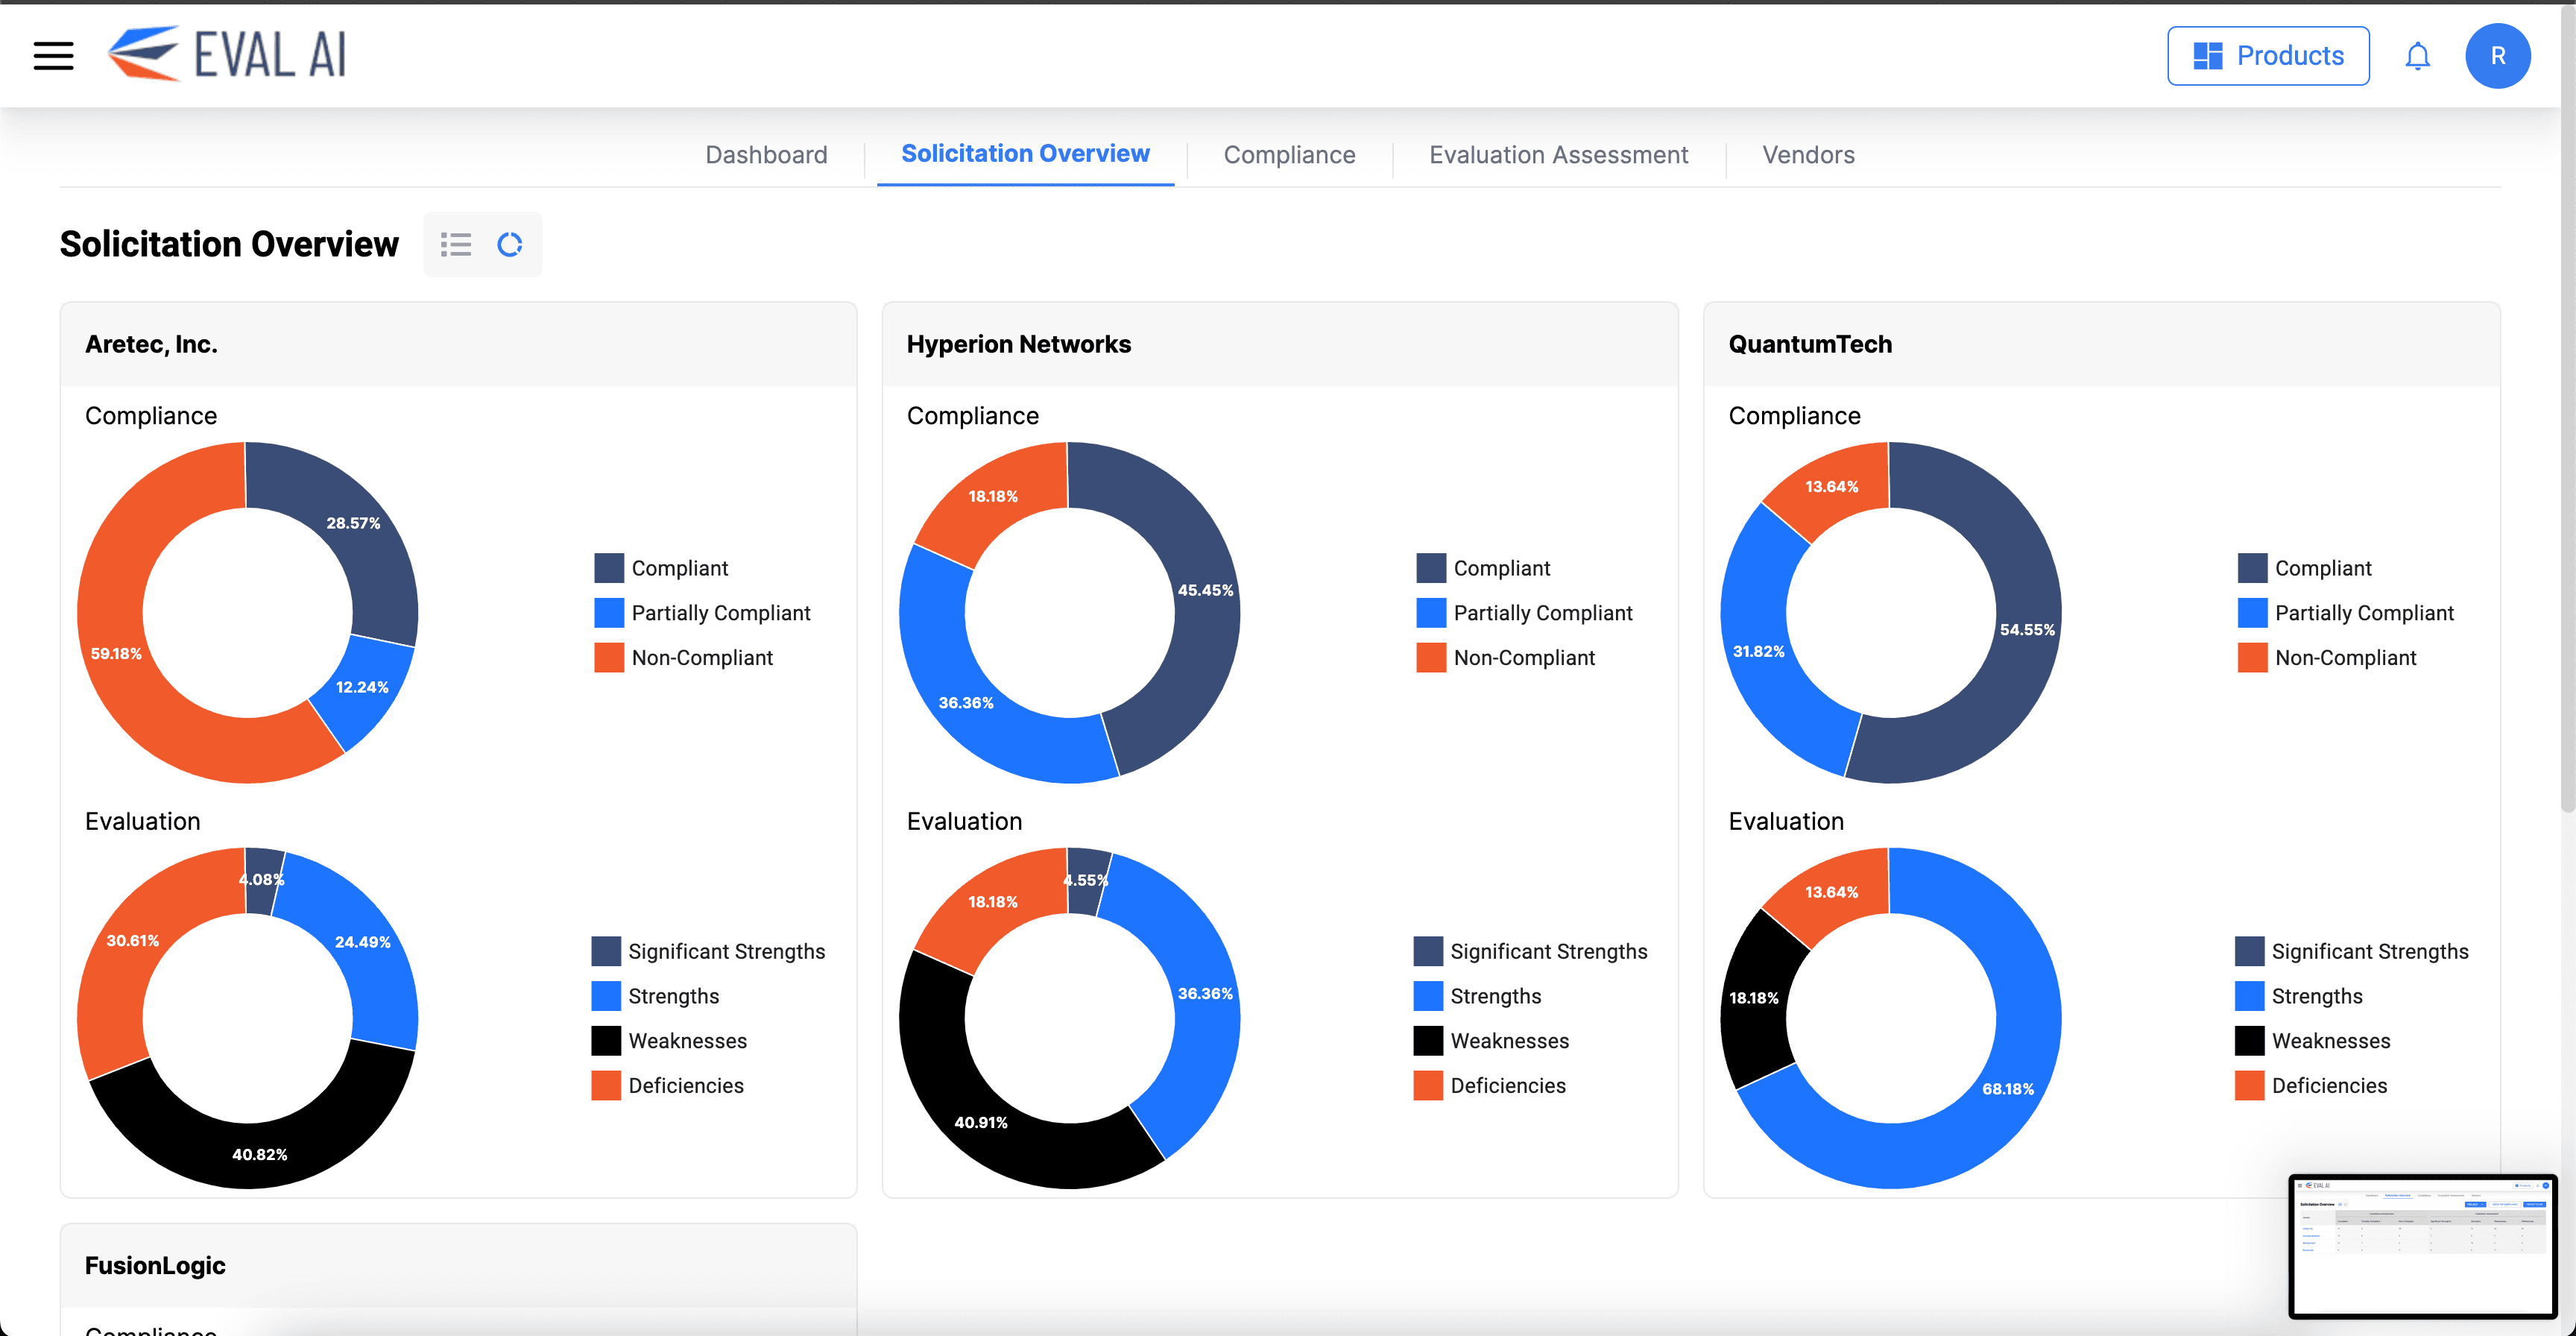This screenshot has height=1336, width=2576.
Task: Switch to the Vendors tab
Action: tap(1808, 155)
